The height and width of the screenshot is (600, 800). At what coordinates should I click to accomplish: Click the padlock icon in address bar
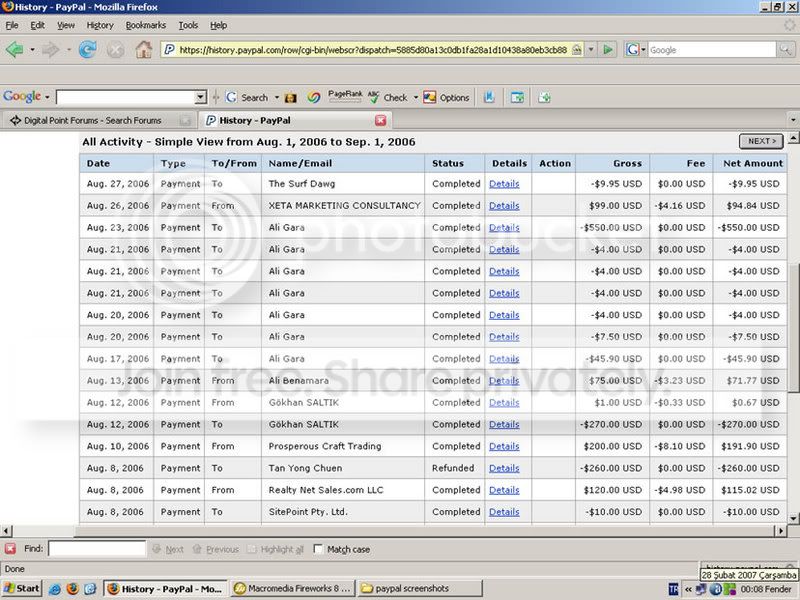click(x=577, y=49)
